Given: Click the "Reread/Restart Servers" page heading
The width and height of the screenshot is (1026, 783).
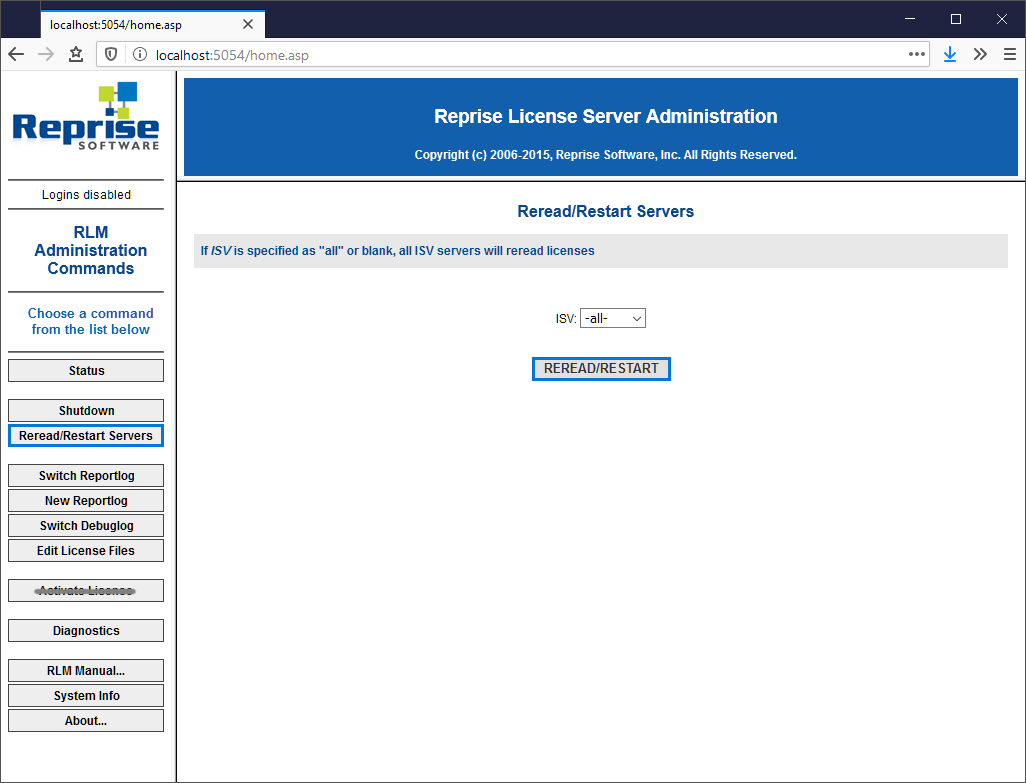Looking at the screenshot, I should click(x=605, y=211).
